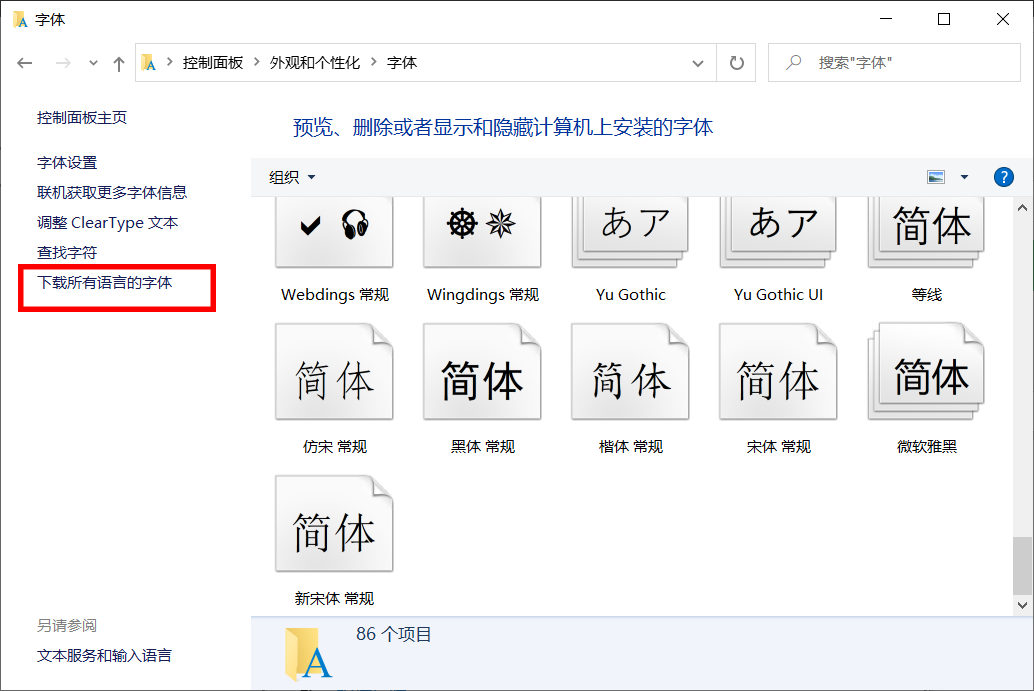Select the Yu Gothic UI font stack
Viewport: 1034px width, 691px height.
click(x=778, y=231)
